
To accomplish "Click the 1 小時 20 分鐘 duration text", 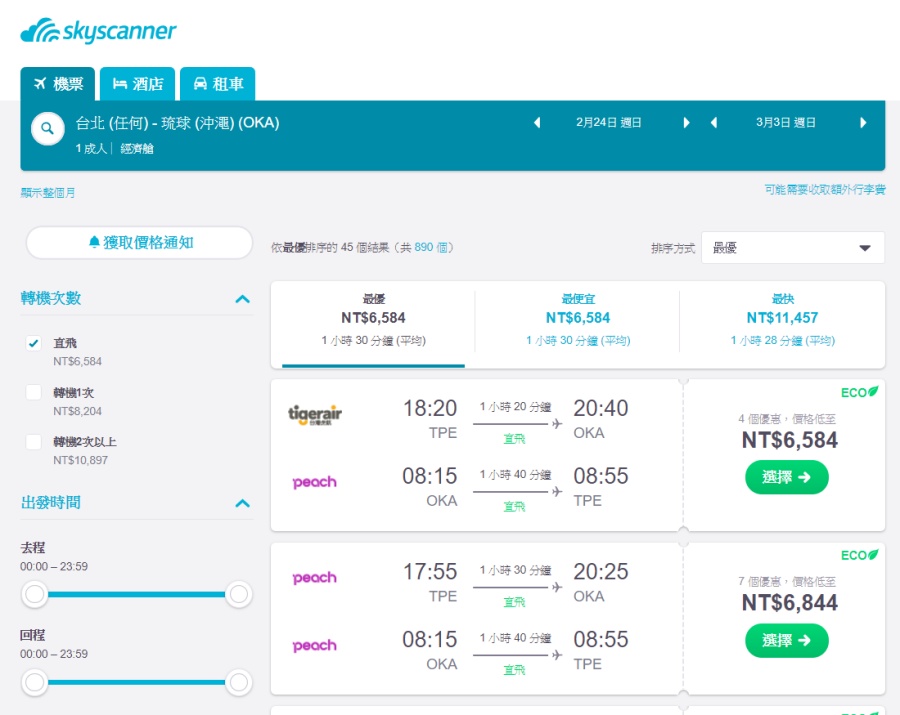I will pos(515,407).
